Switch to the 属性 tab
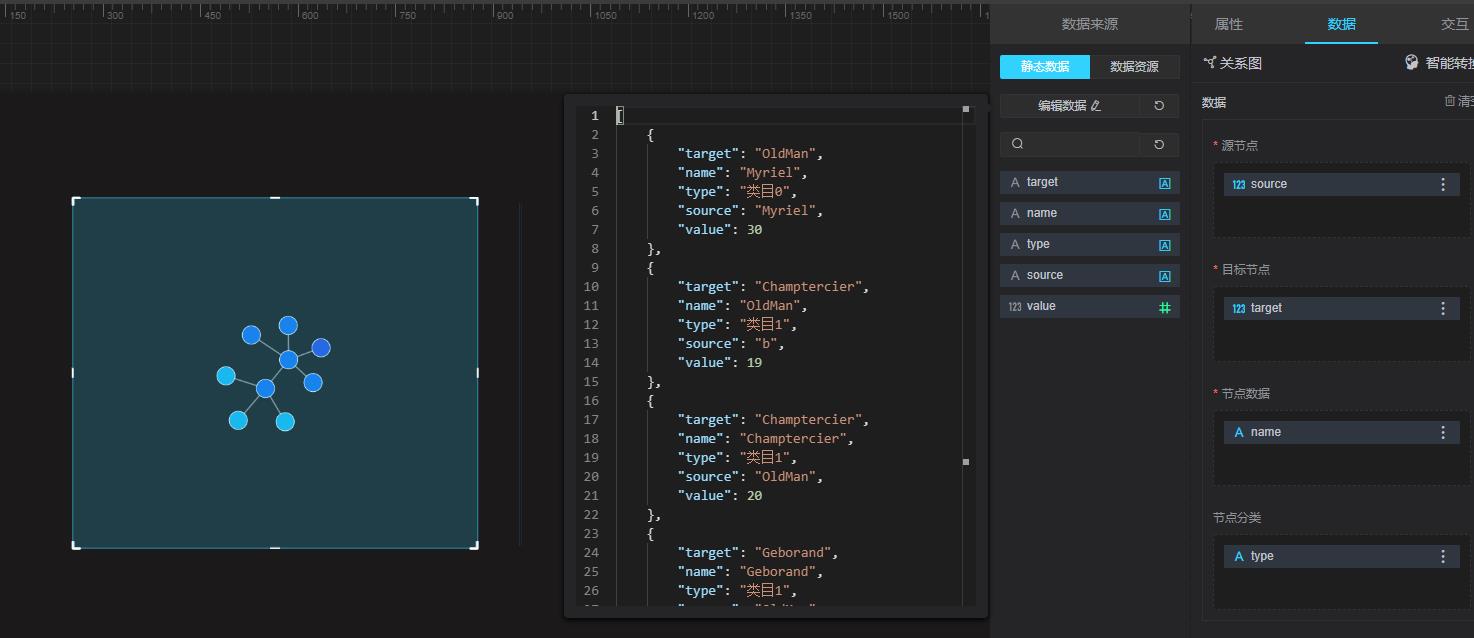The image size is (1474, 638). click(x=1229, y=24)
